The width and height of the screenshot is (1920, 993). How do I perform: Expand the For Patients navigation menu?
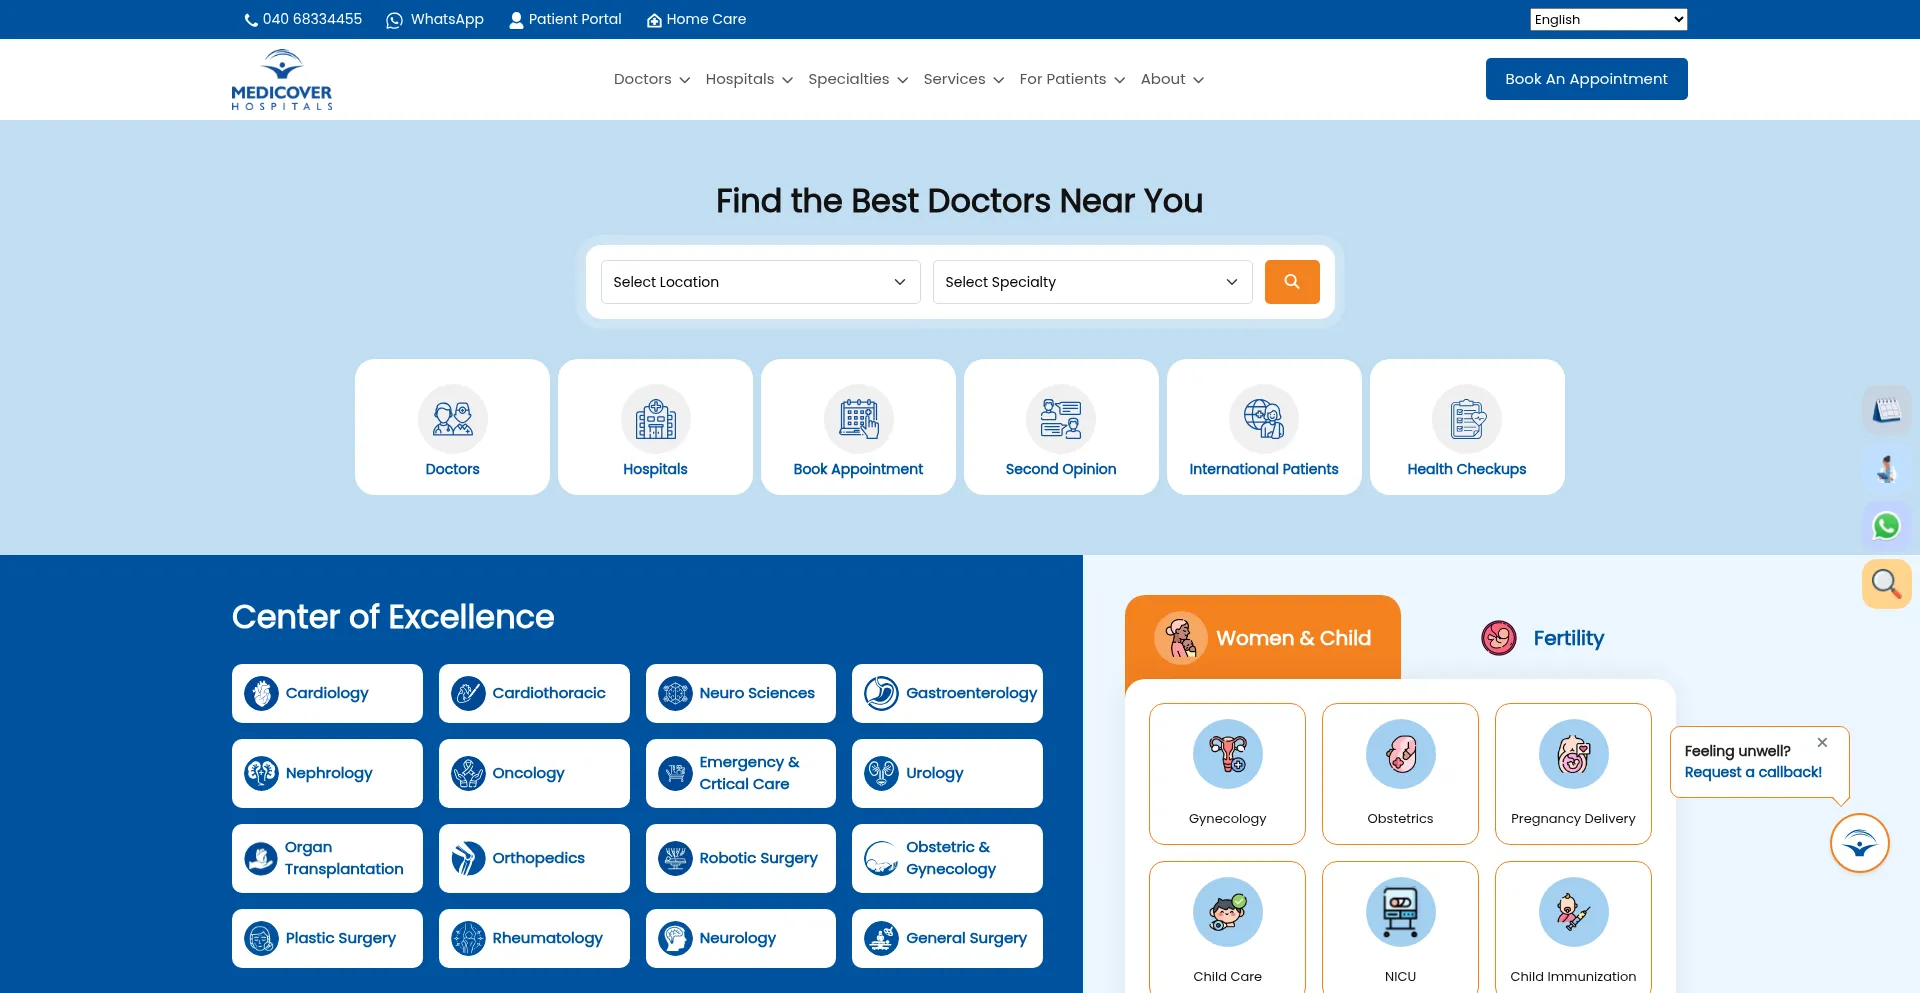(x=1071, y=79)
